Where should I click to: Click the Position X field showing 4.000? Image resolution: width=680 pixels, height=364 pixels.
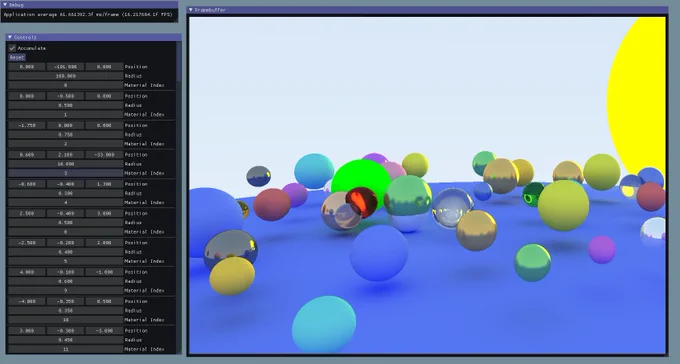click(27, 272)
